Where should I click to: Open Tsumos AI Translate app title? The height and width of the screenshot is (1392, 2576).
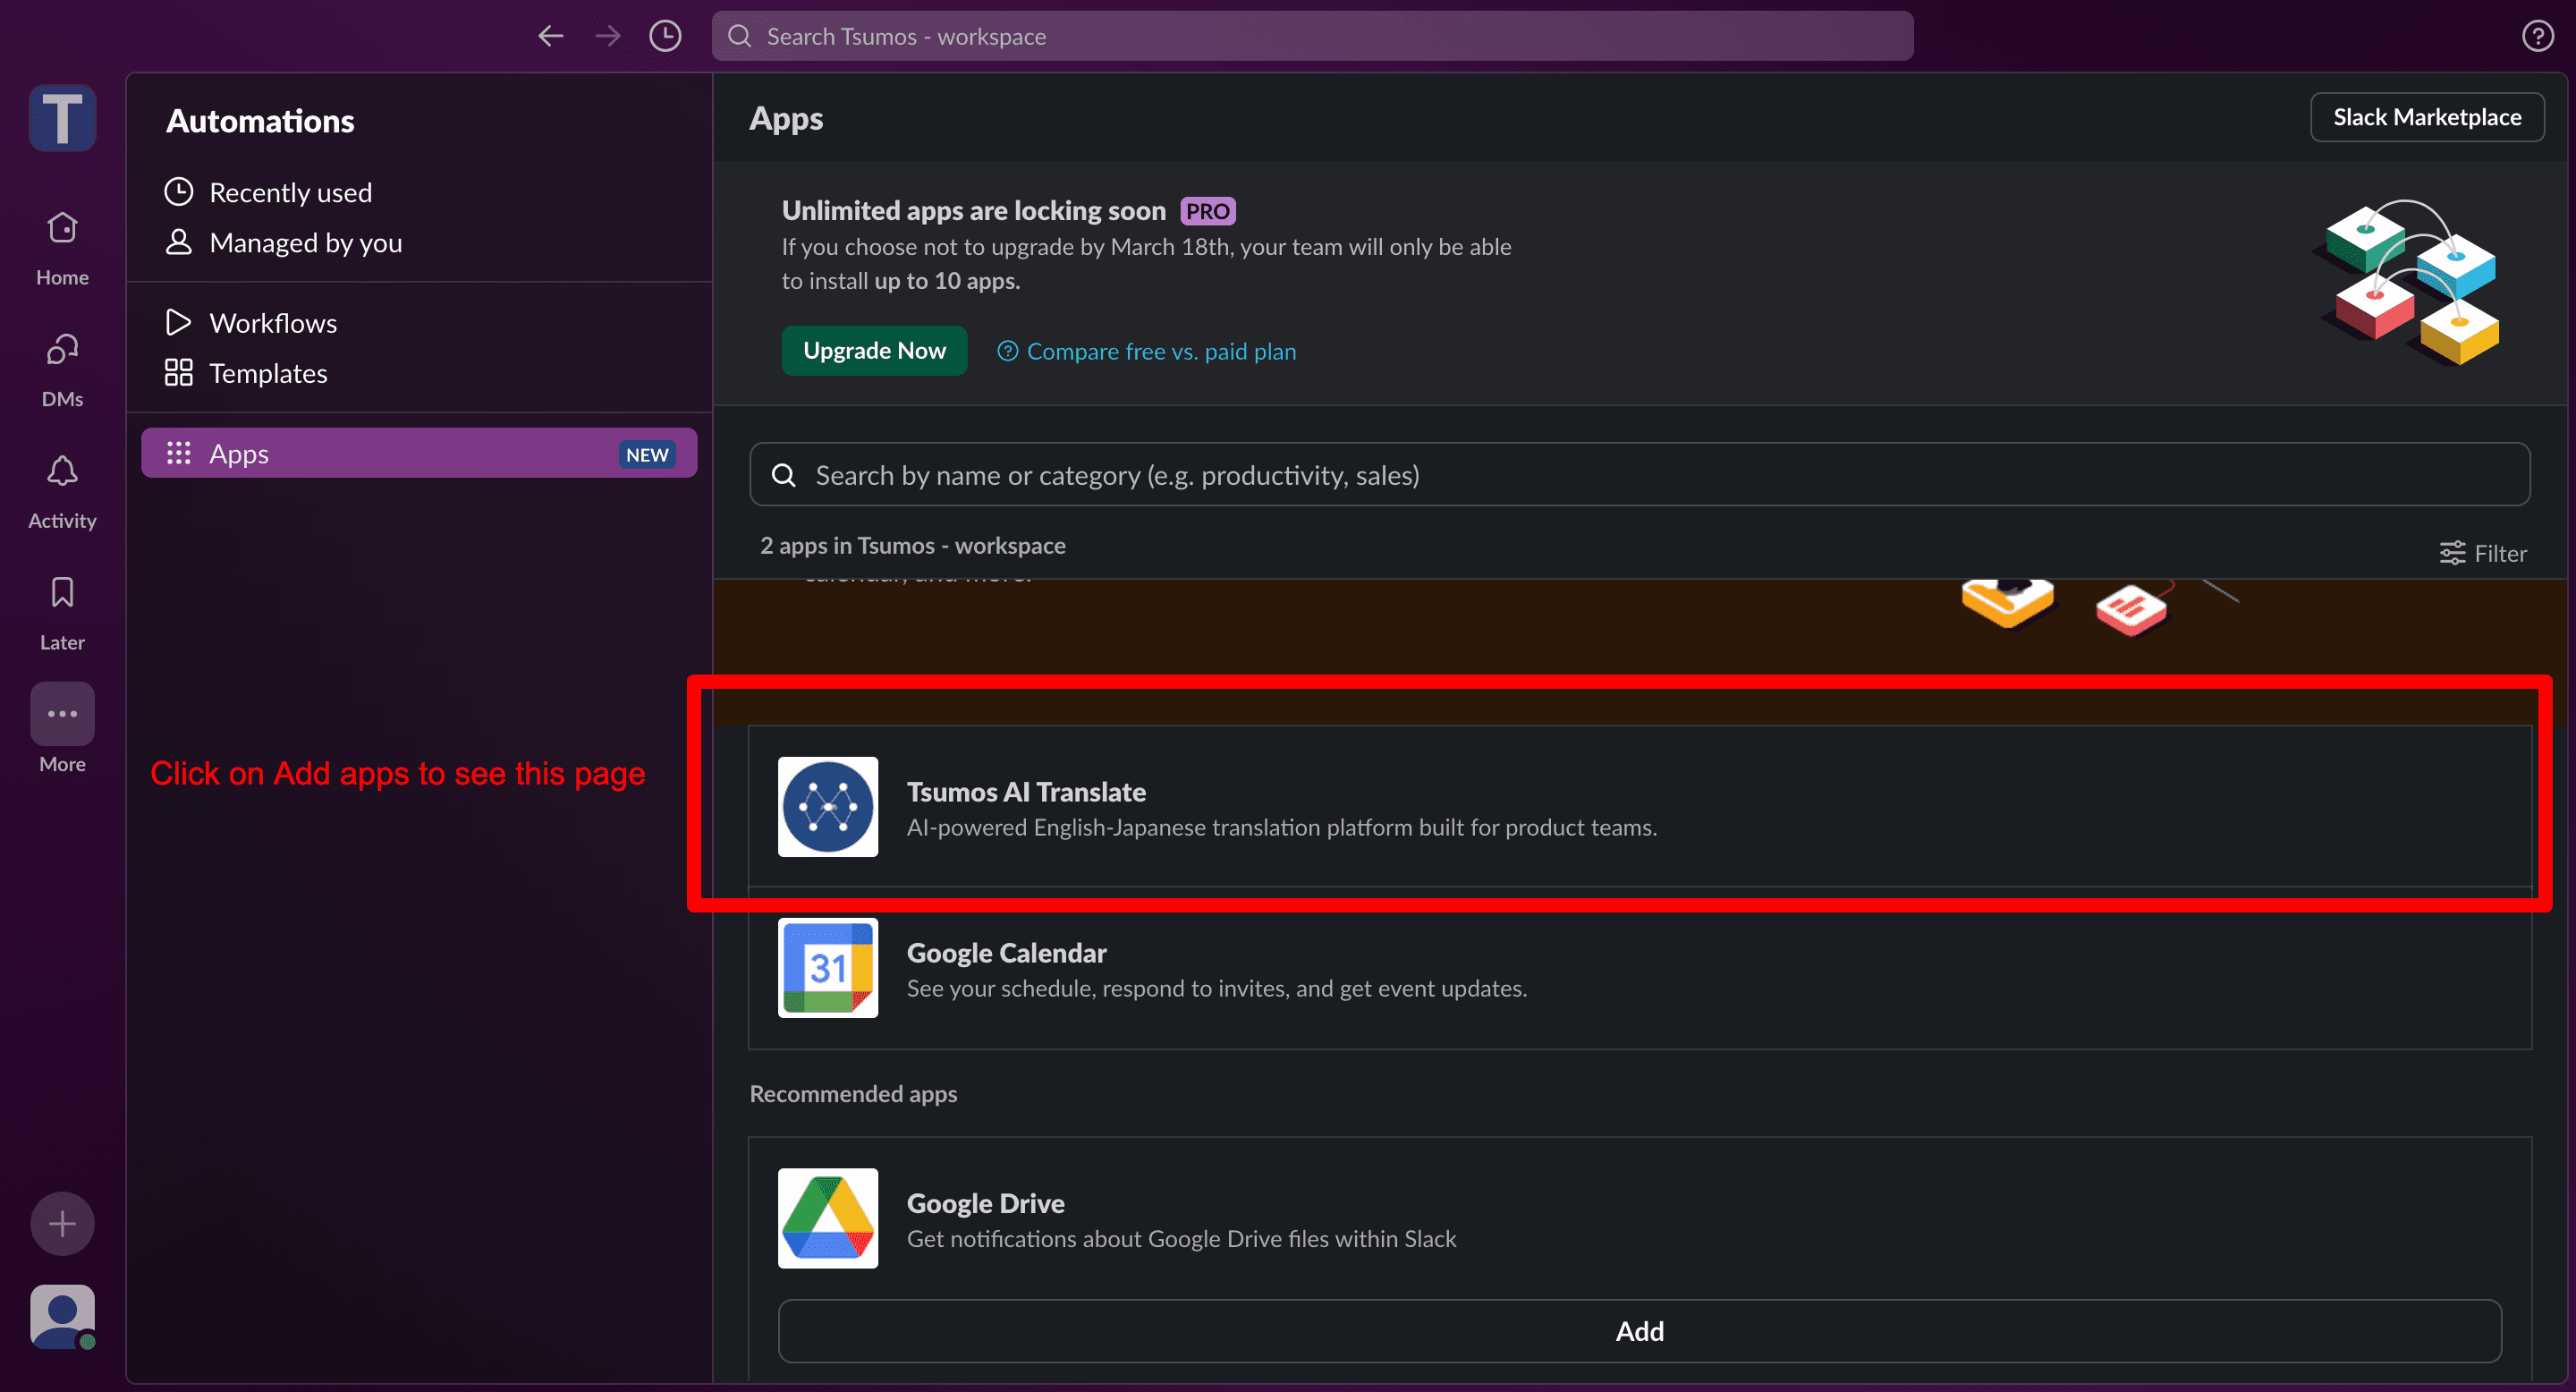click(1026, 792)
